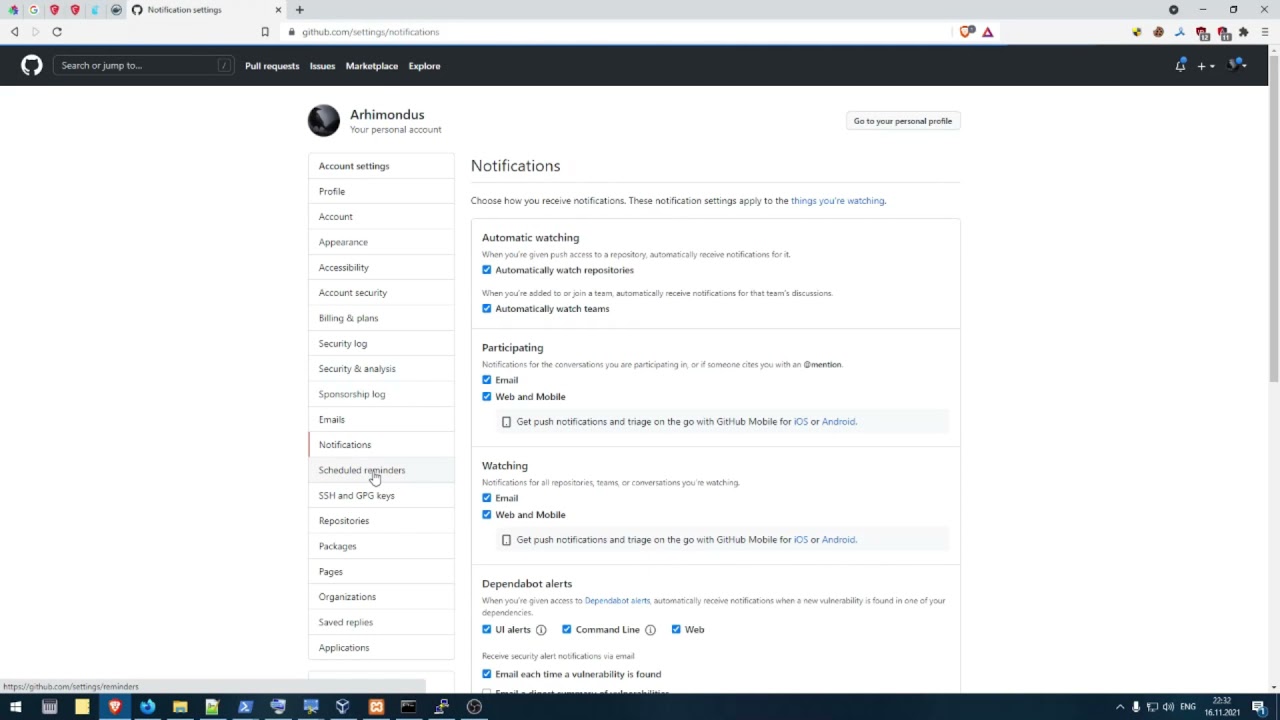
Task: Click the ENG language indicator
Action: [1188, 708]
